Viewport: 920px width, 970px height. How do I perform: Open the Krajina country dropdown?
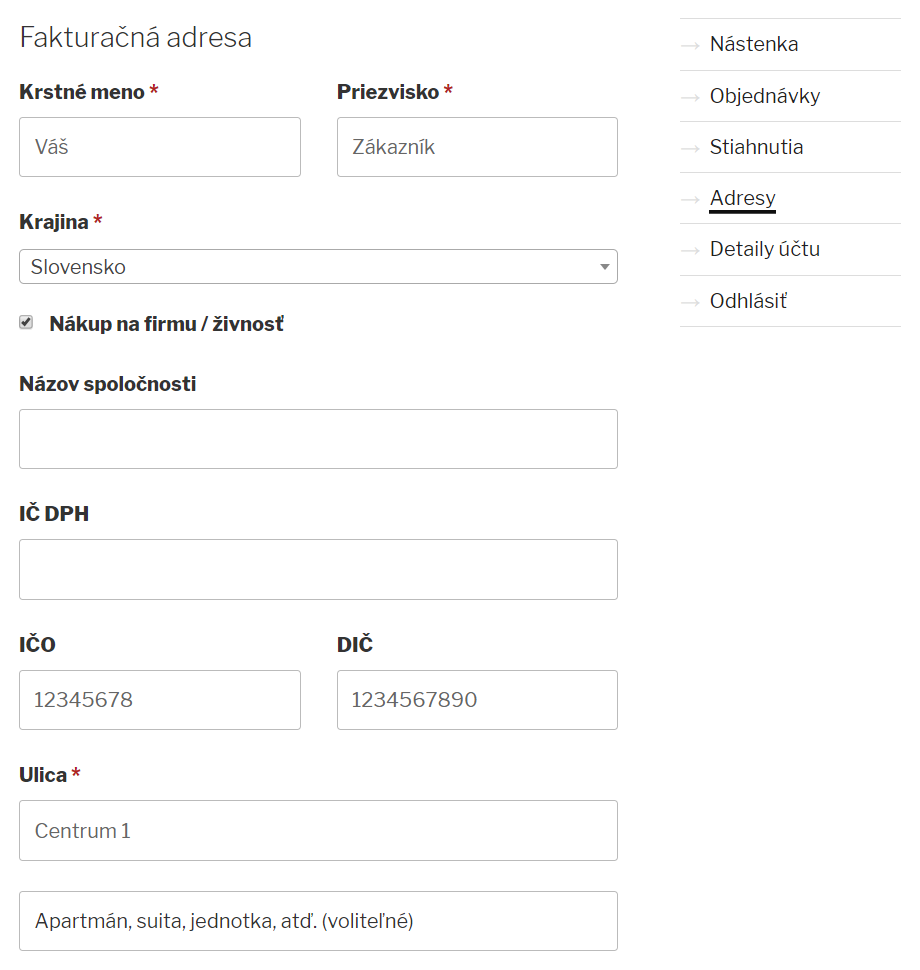[317, 267]
